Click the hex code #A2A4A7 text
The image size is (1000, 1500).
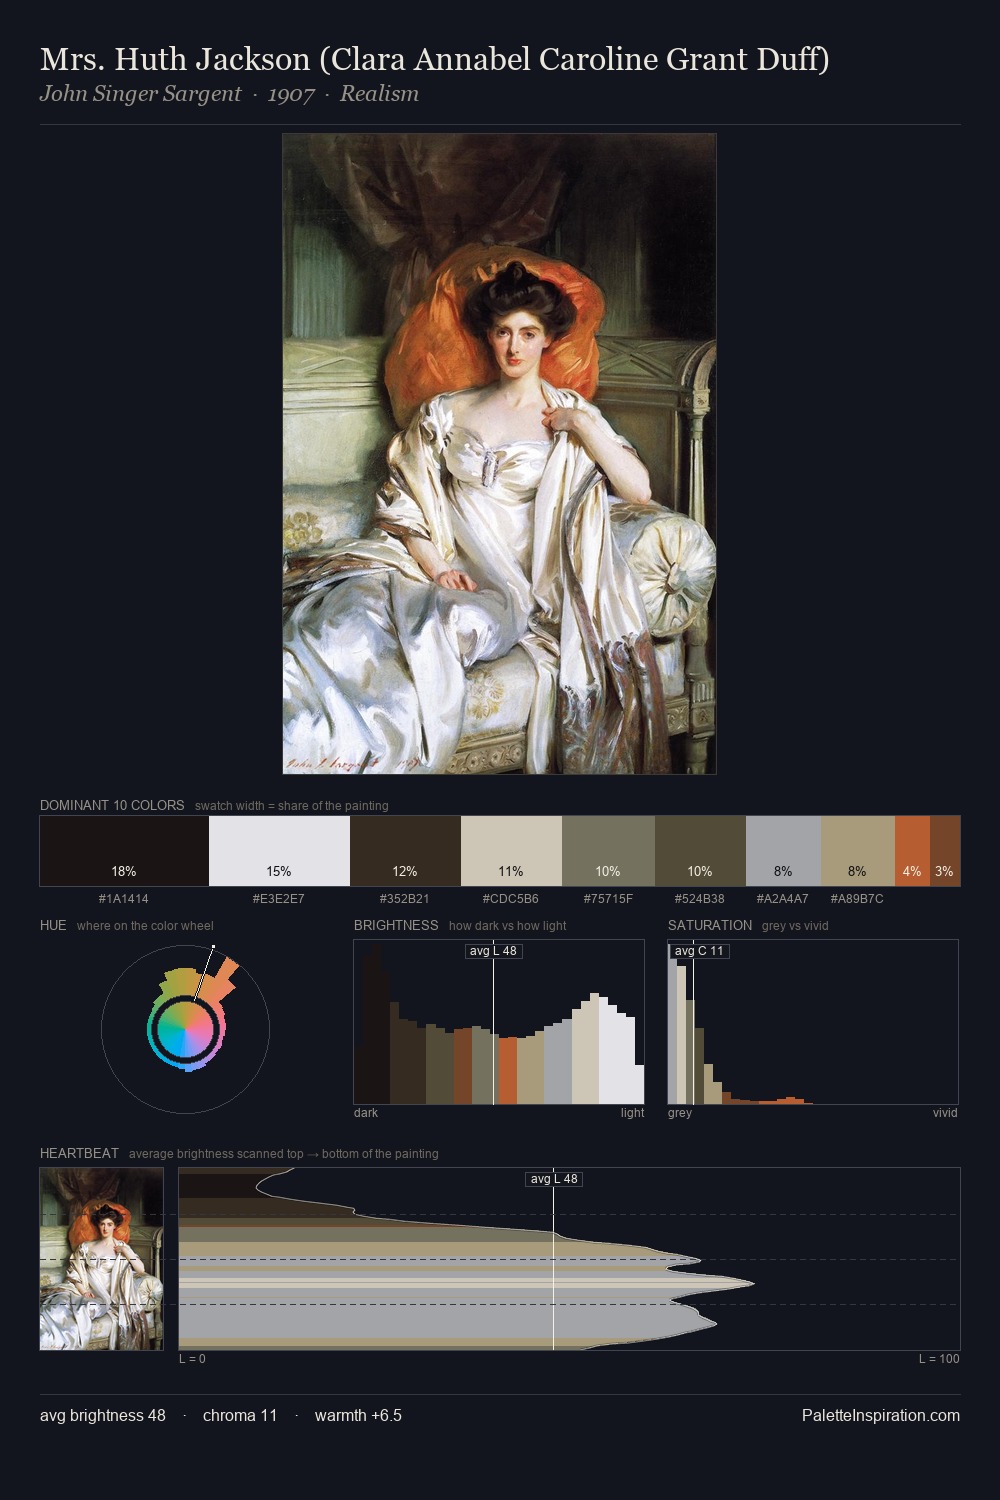783,899
